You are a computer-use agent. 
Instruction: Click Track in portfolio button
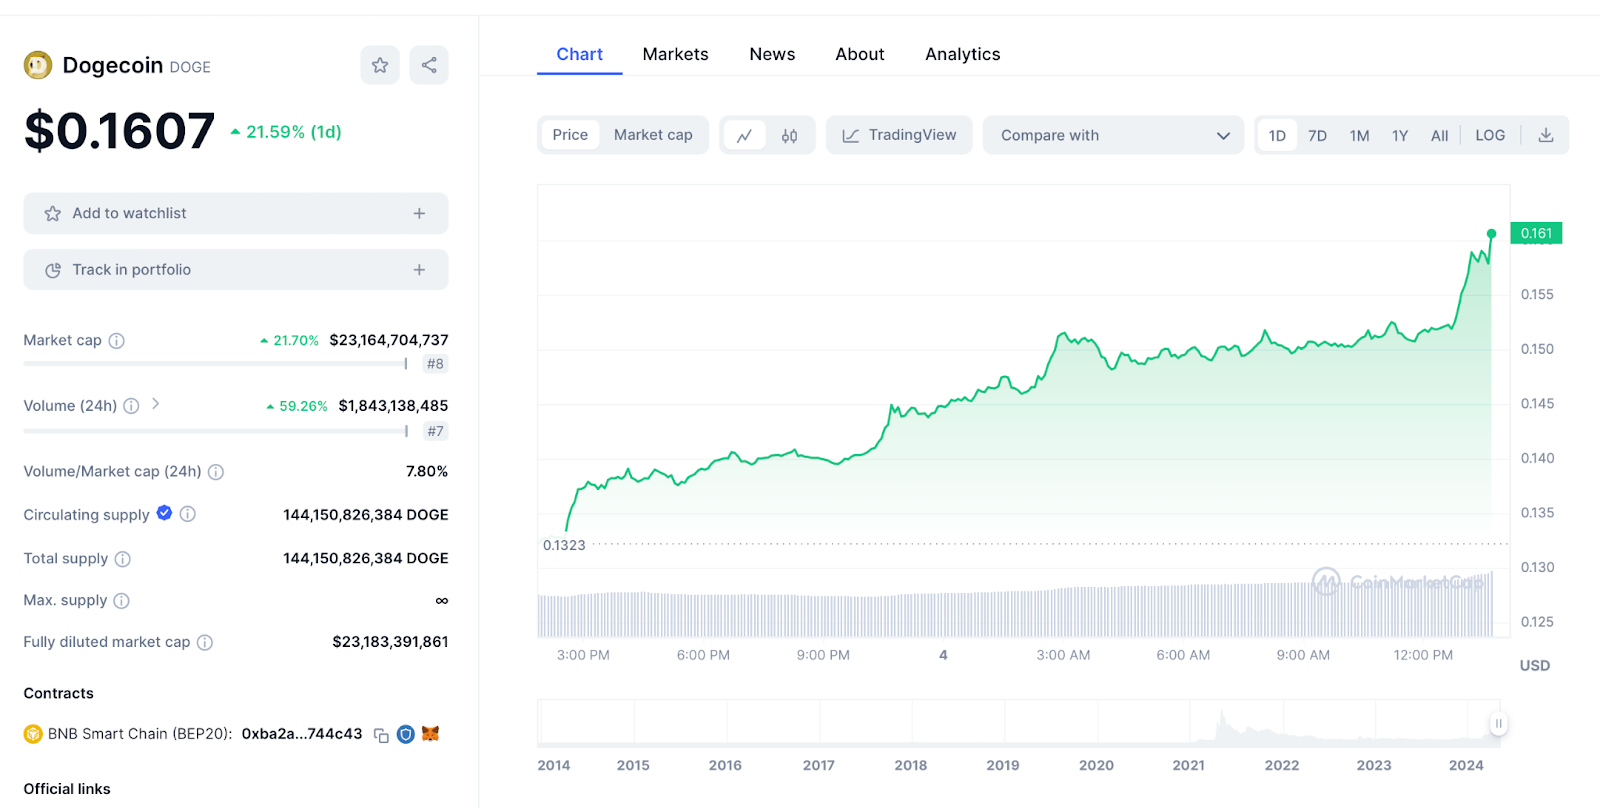tap(236, 270)
